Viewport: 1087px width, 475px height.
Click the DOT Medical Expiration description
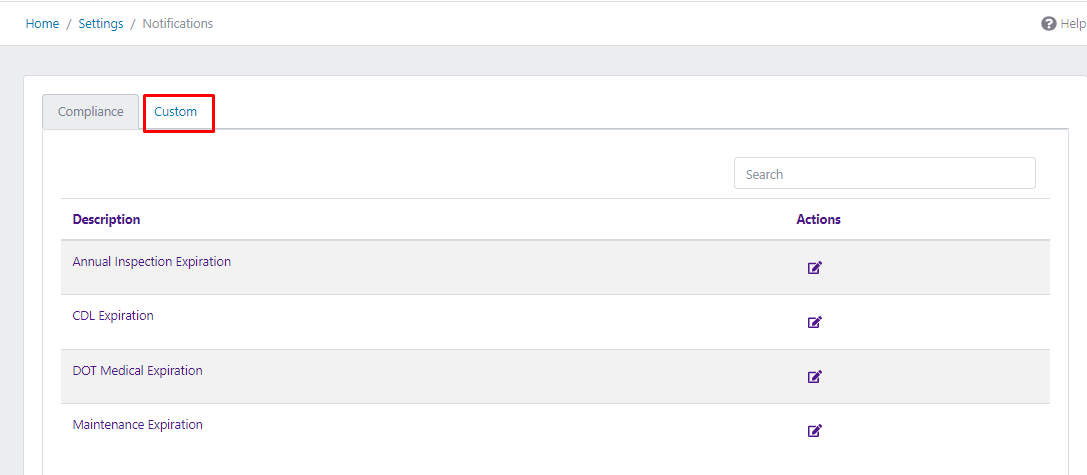click(x=137, y=371)
